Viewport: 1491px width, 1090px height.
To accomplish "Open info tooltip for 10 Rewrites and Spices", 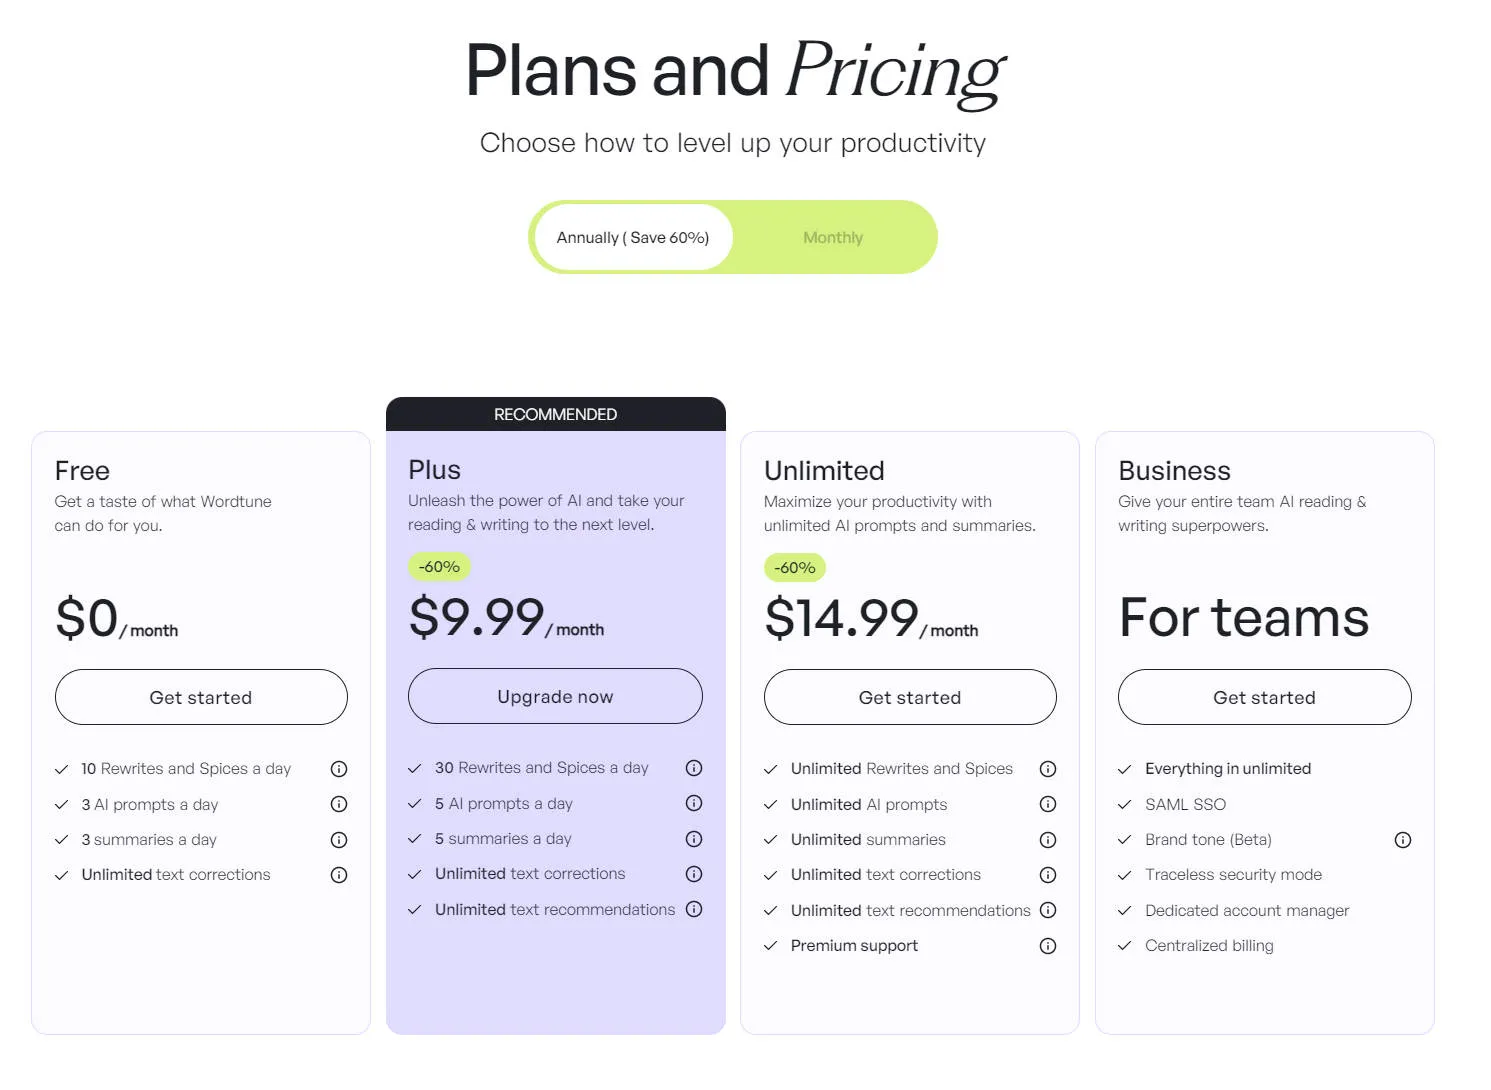I will [338, 768].
